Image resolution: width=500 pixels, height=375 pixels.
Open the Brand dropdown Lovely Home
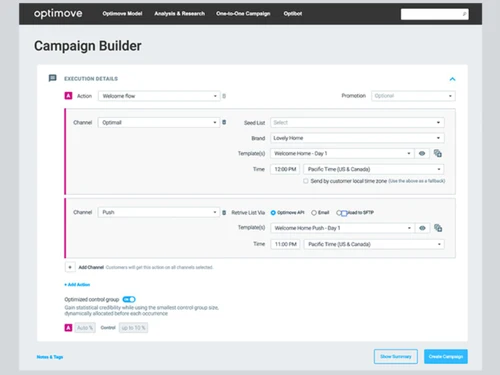coord(357,138)
